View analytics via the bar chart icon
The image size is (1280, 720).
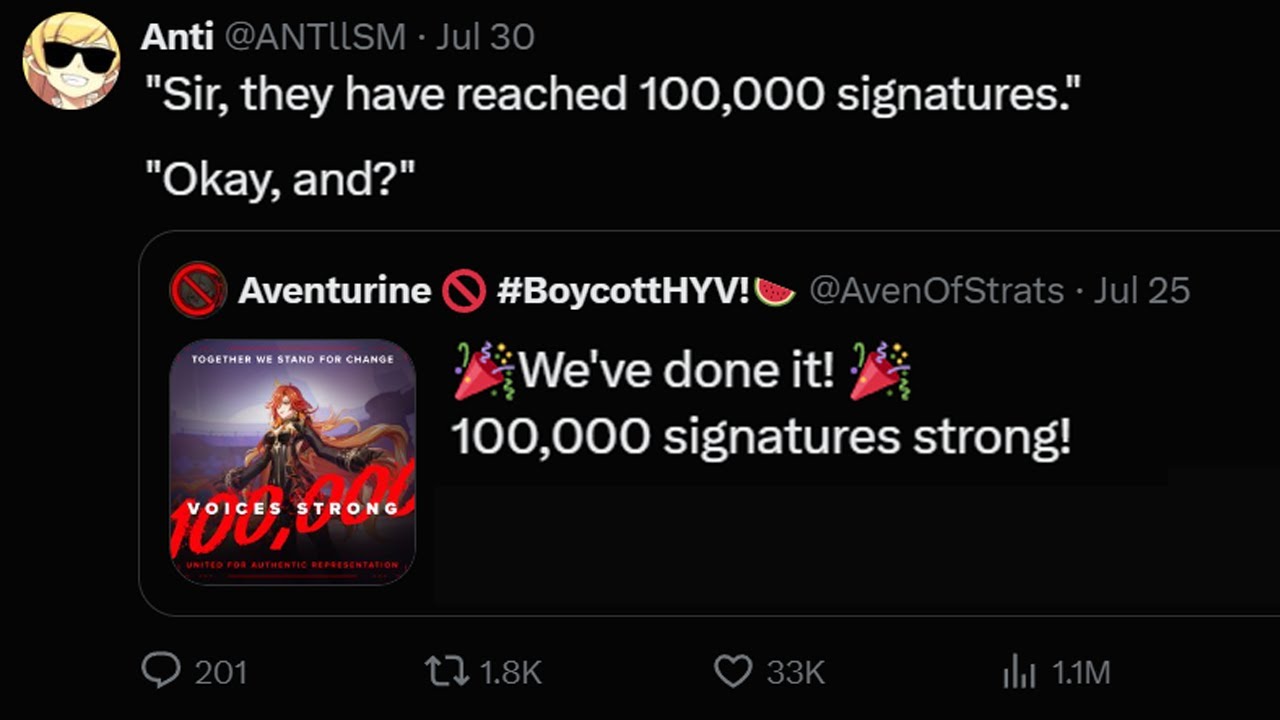(x=1019, y=673)
